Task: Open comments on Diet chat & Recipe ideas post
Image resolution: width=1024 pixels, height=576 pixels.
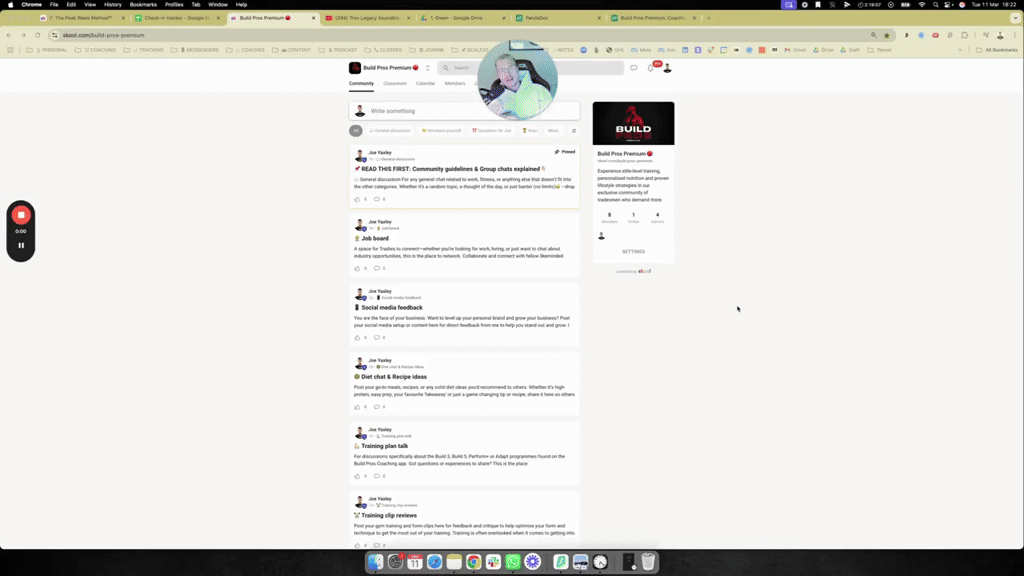Action: point(377,407)
